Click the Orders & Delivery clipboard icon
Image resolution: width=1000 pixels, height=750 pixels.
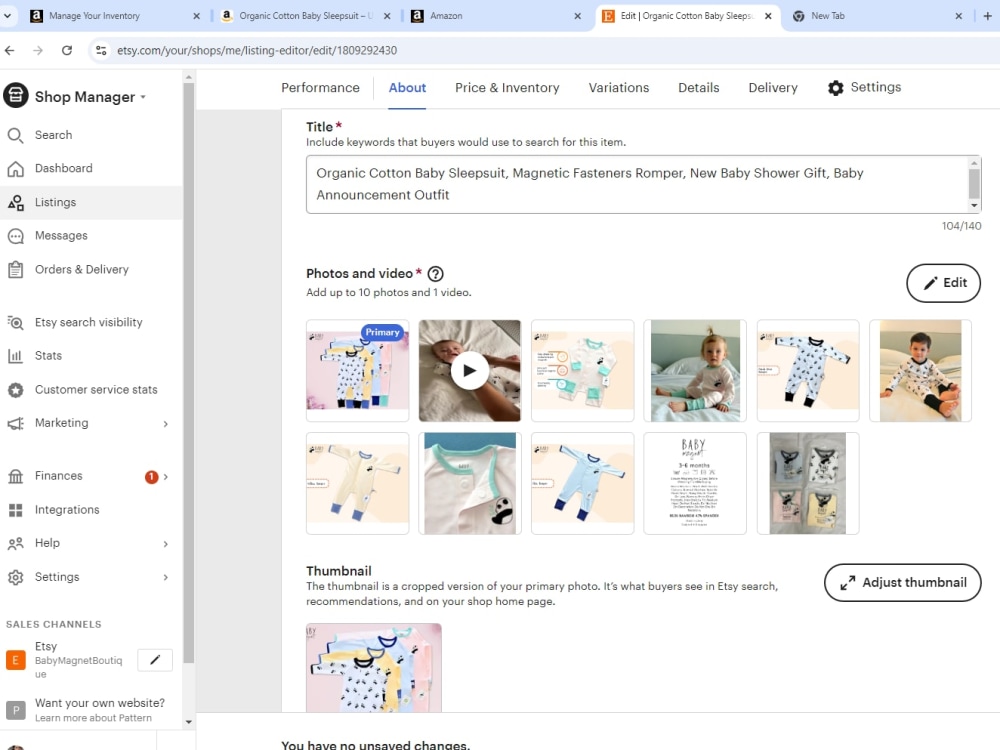pyautogui.click(x=15, y=270)
